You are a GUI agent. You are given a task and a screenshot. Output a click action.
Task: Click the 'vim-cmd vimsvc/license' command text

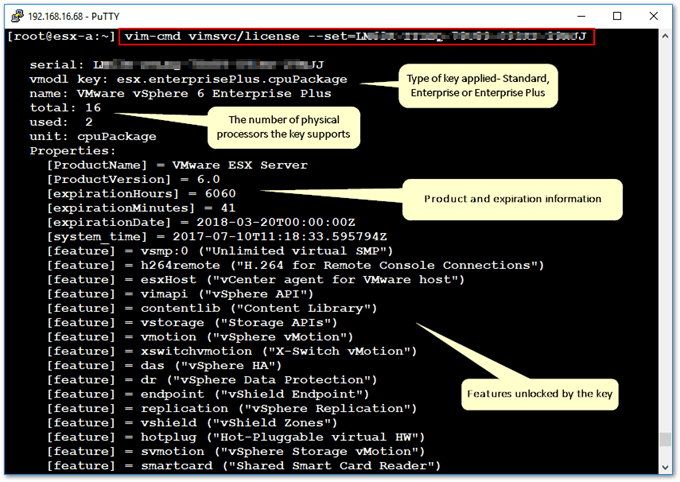coord(212,36)
